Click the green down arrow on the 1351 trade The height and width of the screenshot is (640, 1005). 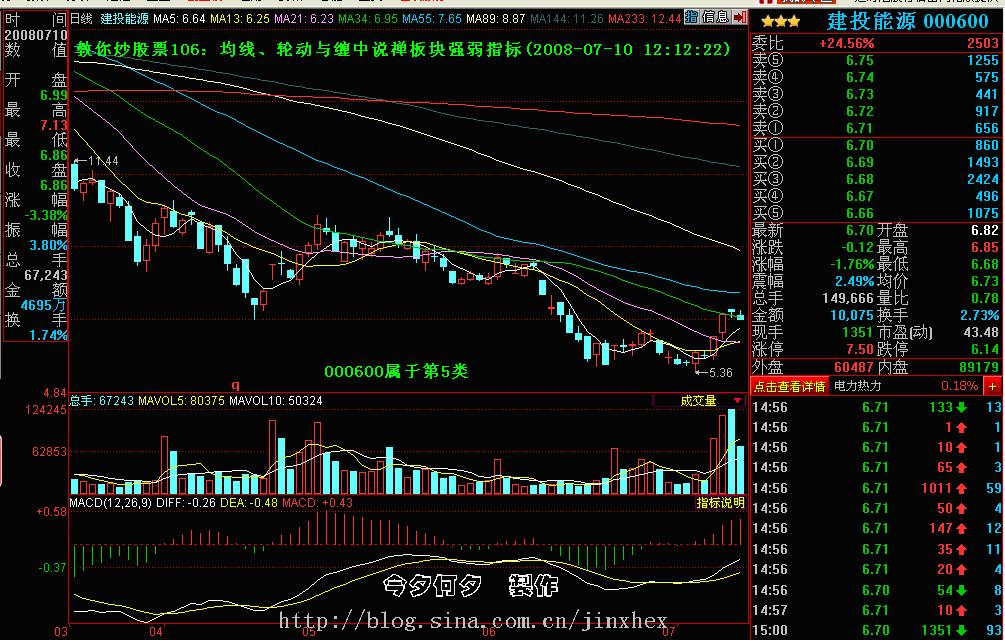(960, 630)
